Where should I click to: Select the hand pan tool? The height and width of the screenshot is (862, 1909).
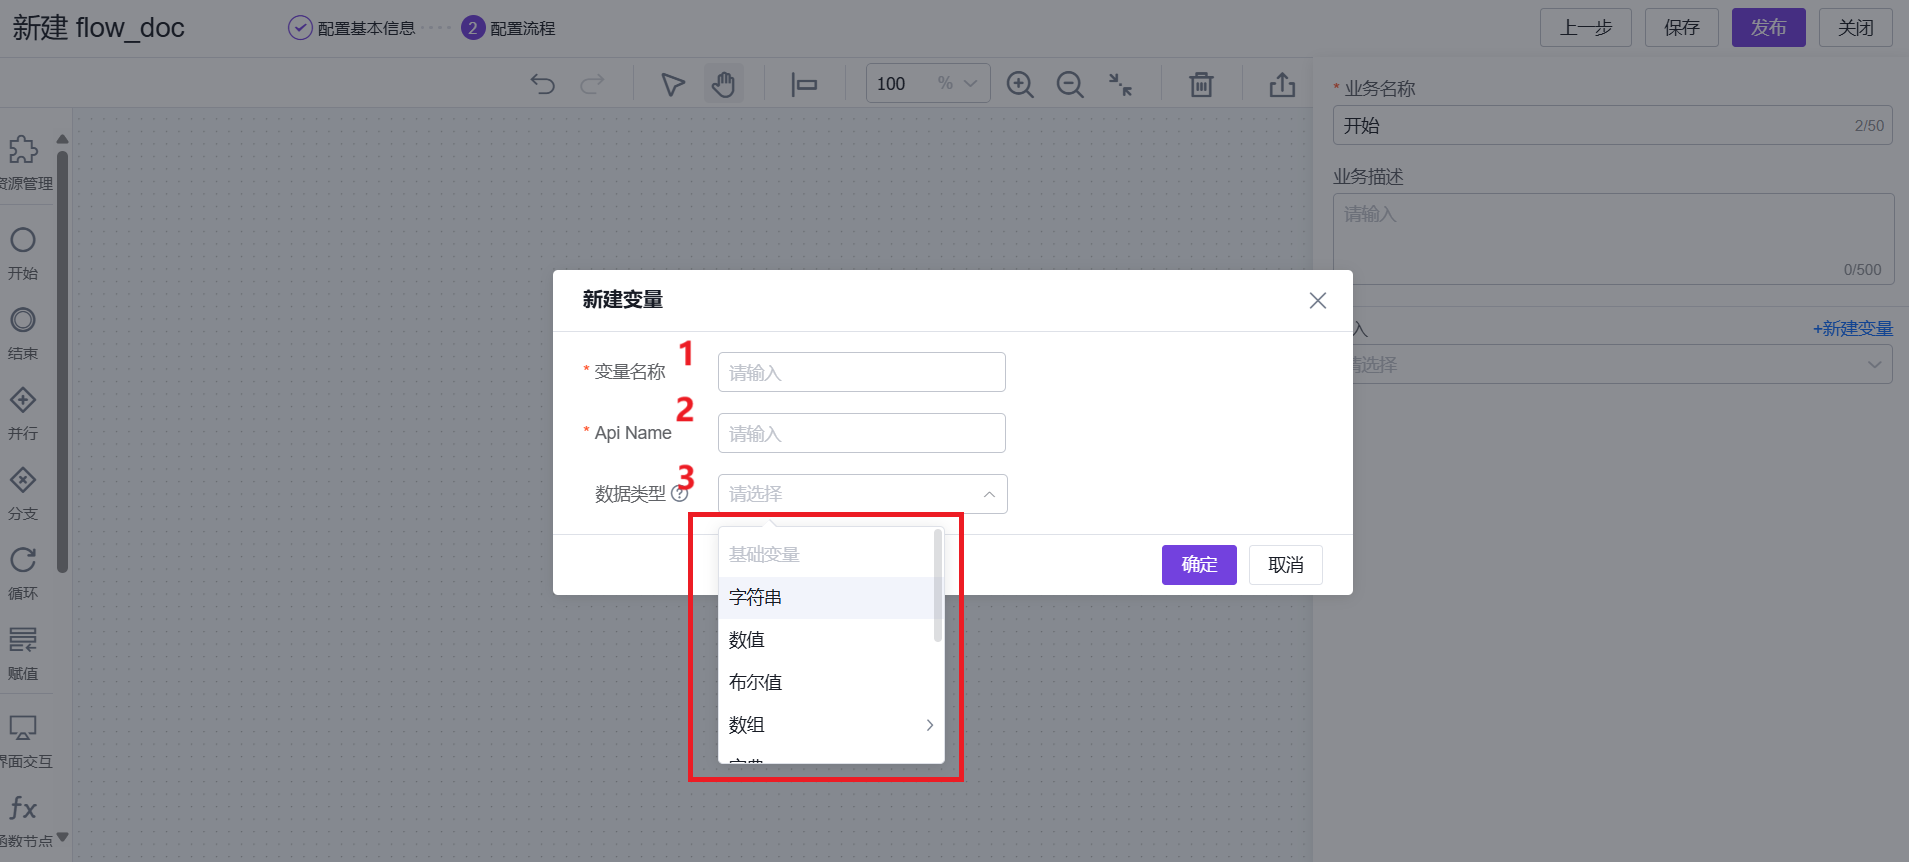coord(723,84)
